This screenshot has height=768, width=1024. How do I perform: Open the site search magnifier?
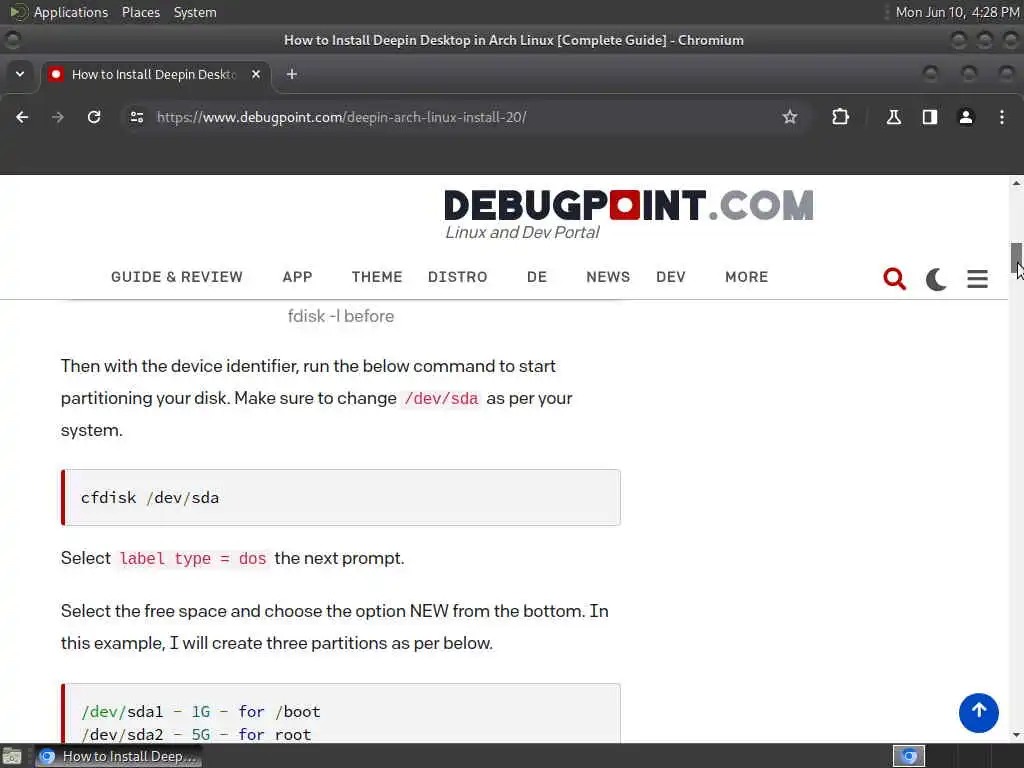894,279
